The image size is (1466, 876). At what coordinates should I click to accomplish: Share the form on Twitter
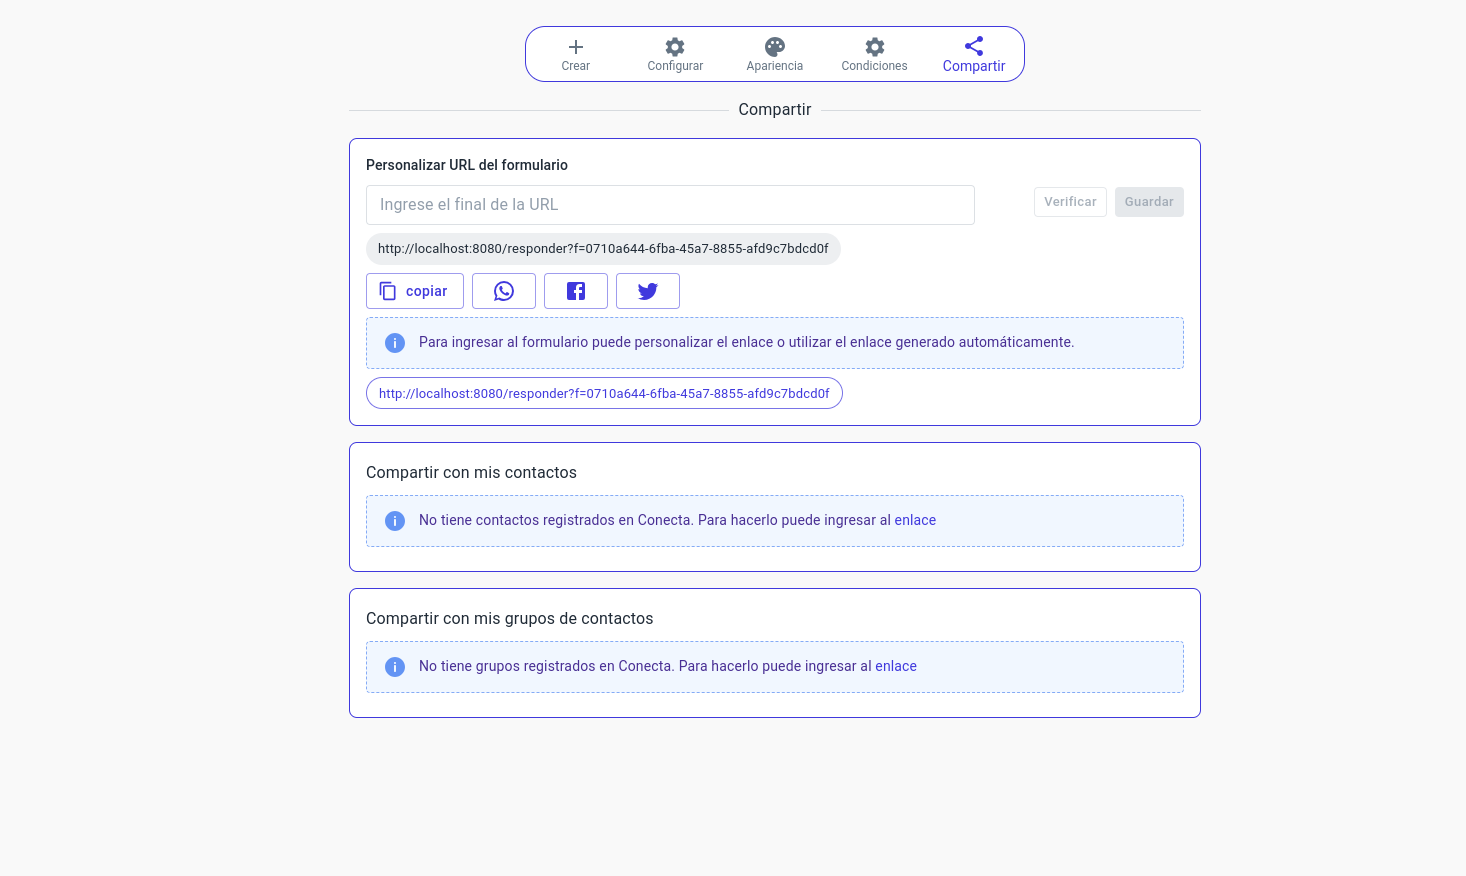648,291
